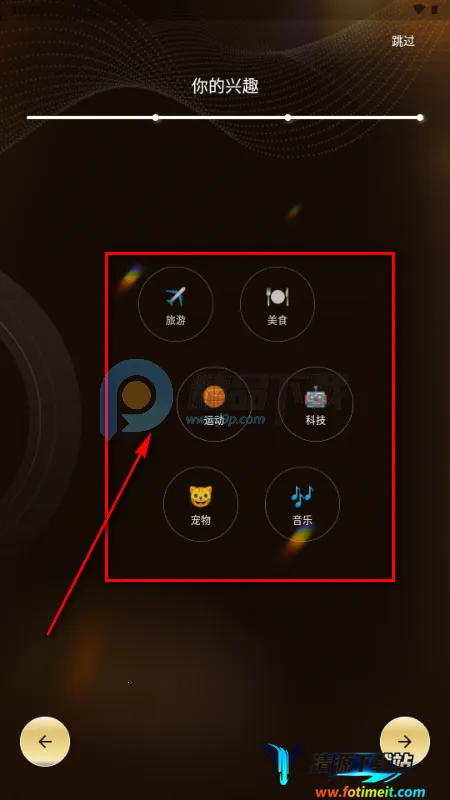Pick the 运动 basketball sports interest
This screenshot has height=800, width=450.
214,404
